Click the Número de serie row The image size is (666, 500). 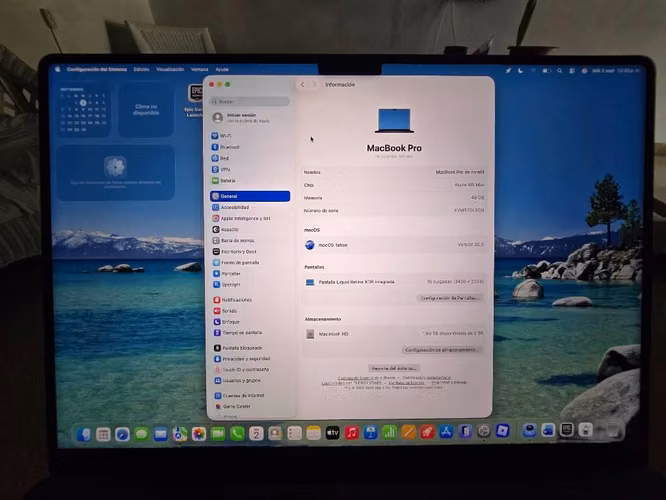pos(394,211)
